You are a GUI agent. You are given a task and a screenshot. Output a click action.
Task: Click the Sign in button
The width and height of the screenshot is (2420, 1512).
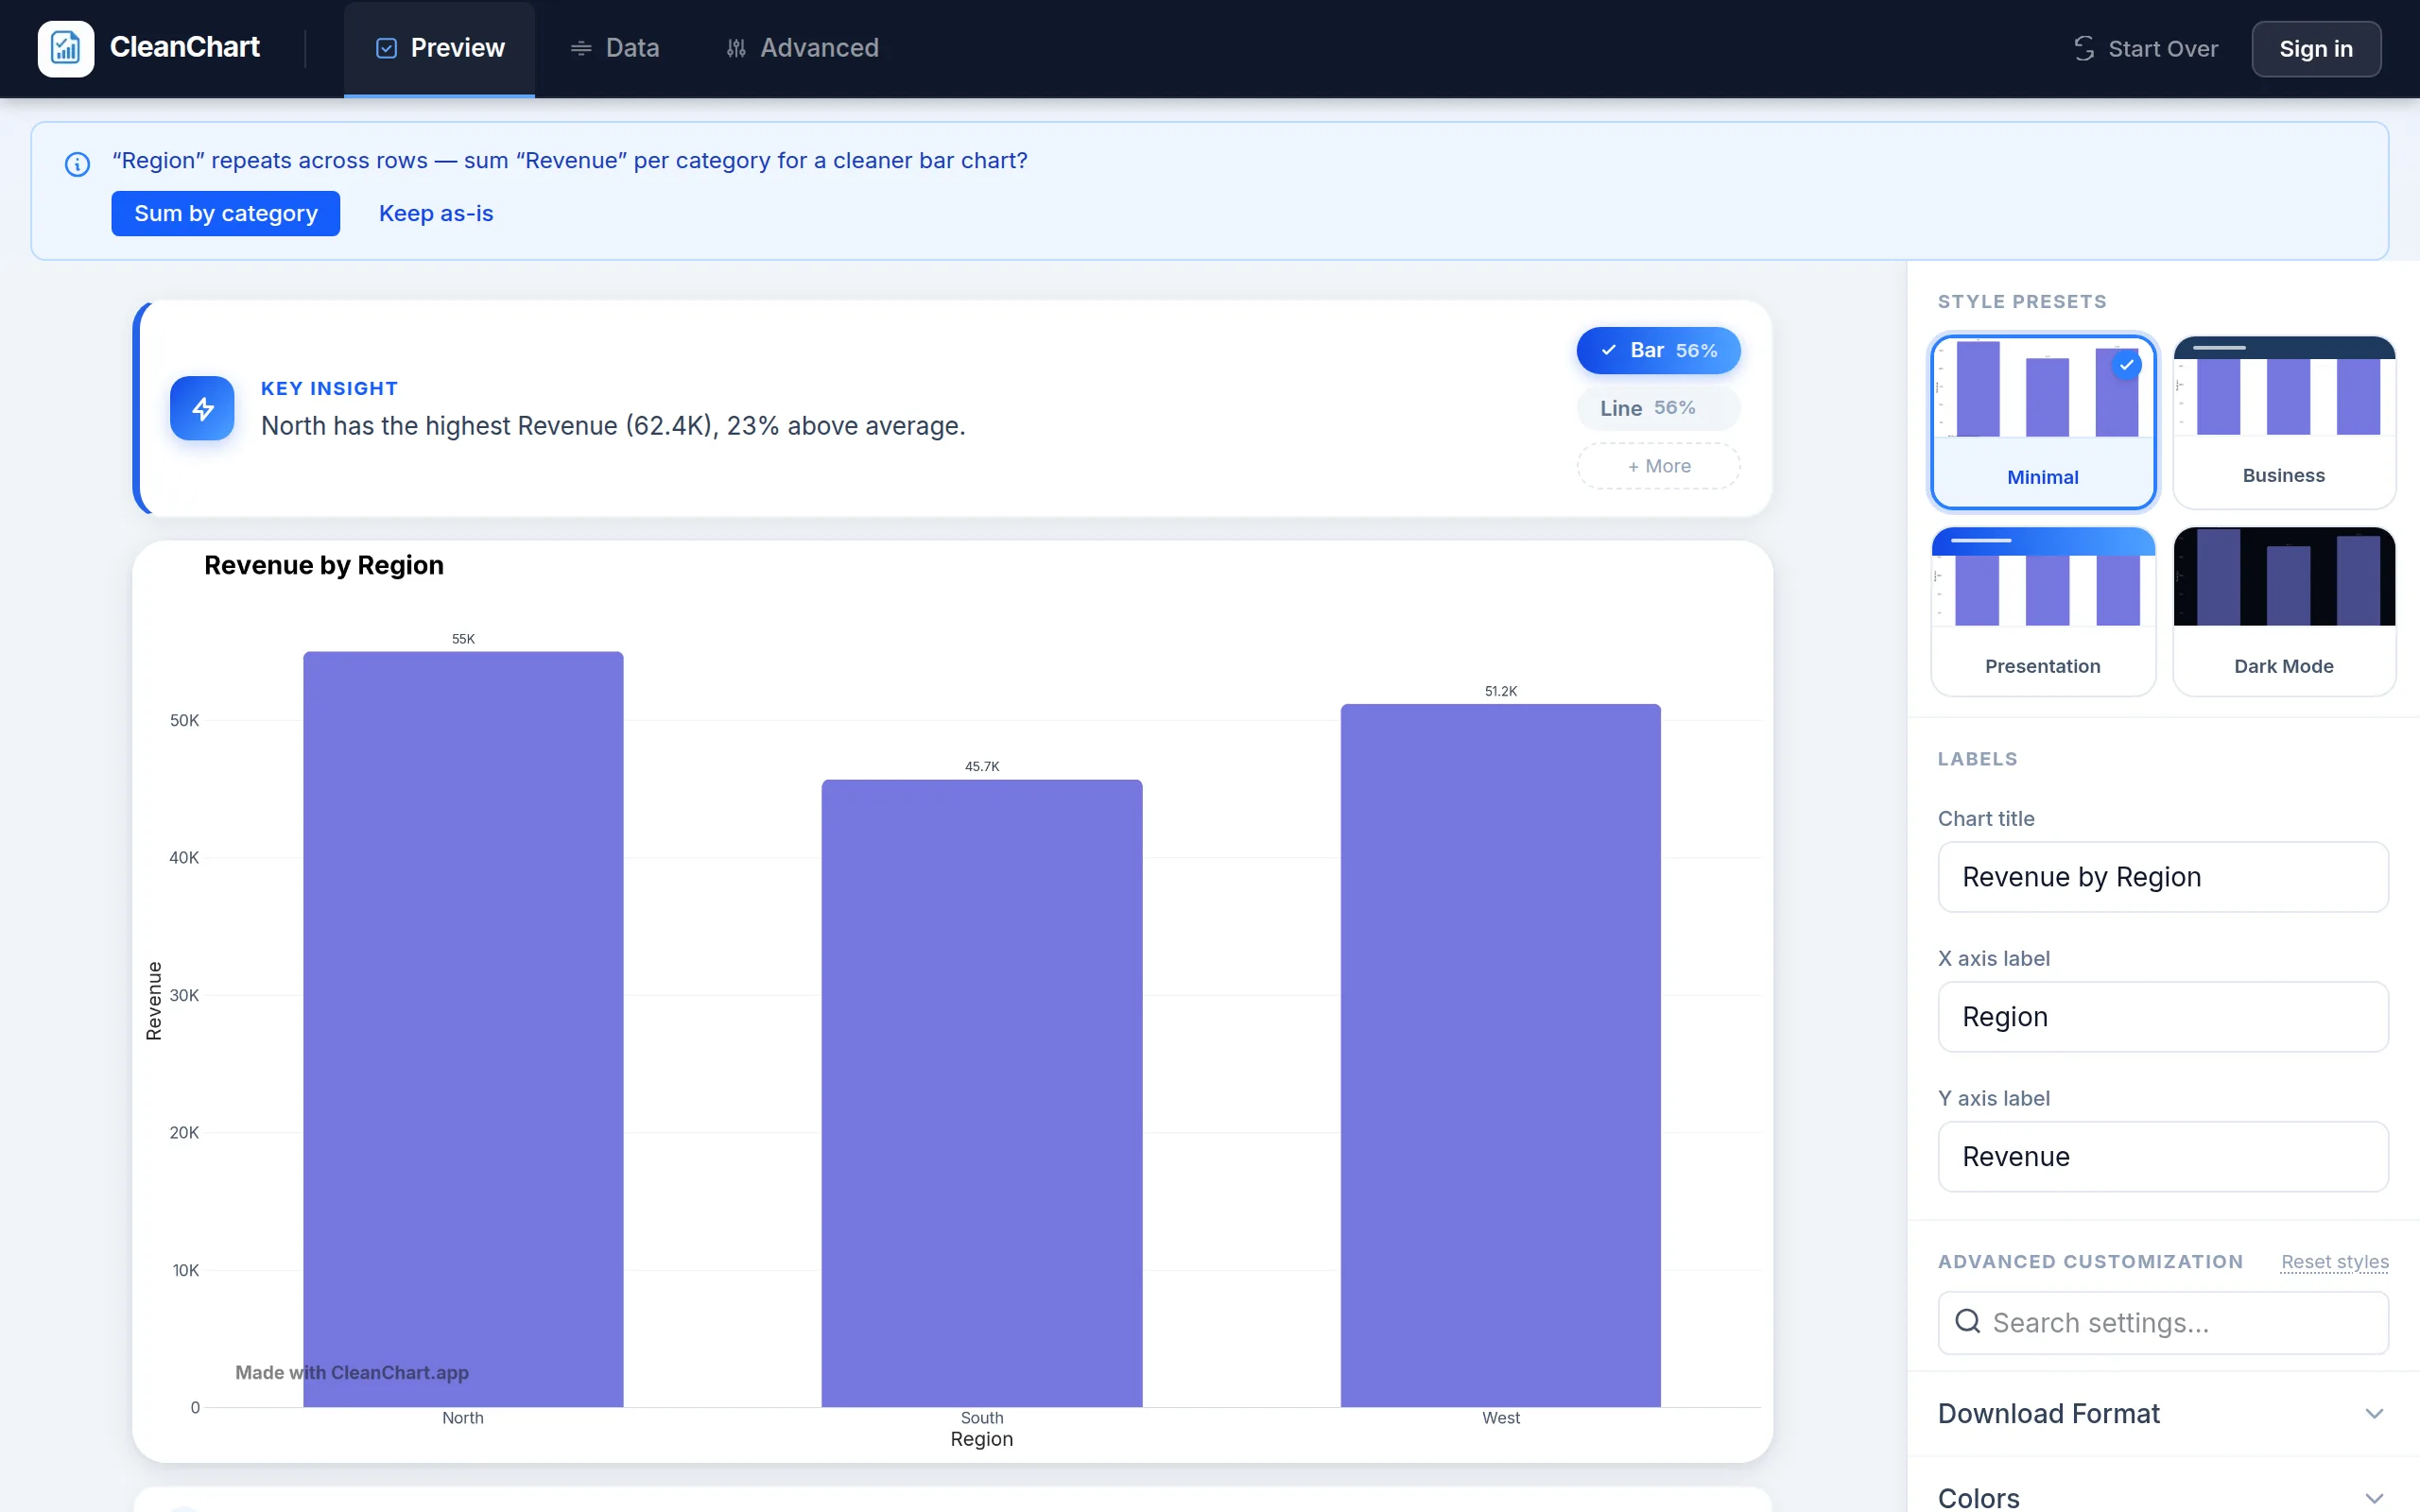tap(2315, 48)
